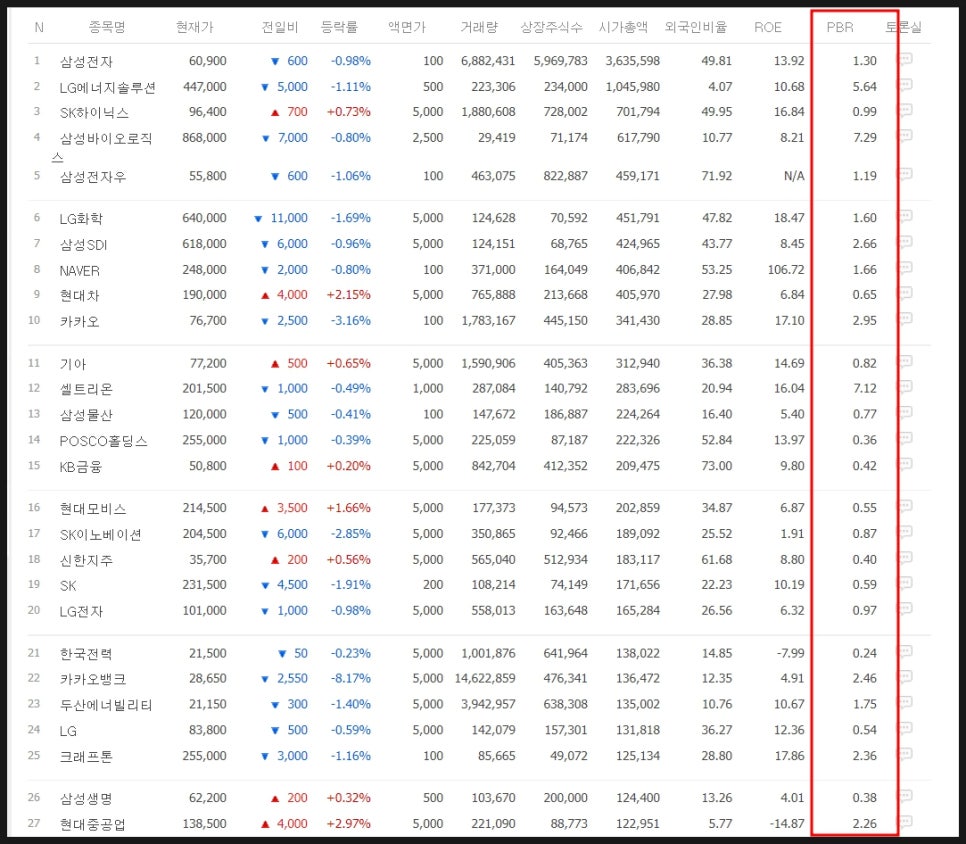Open discussion room icon for KB금융 row
The width and height of the screenshot is (966, 844).
click(905, 465)
